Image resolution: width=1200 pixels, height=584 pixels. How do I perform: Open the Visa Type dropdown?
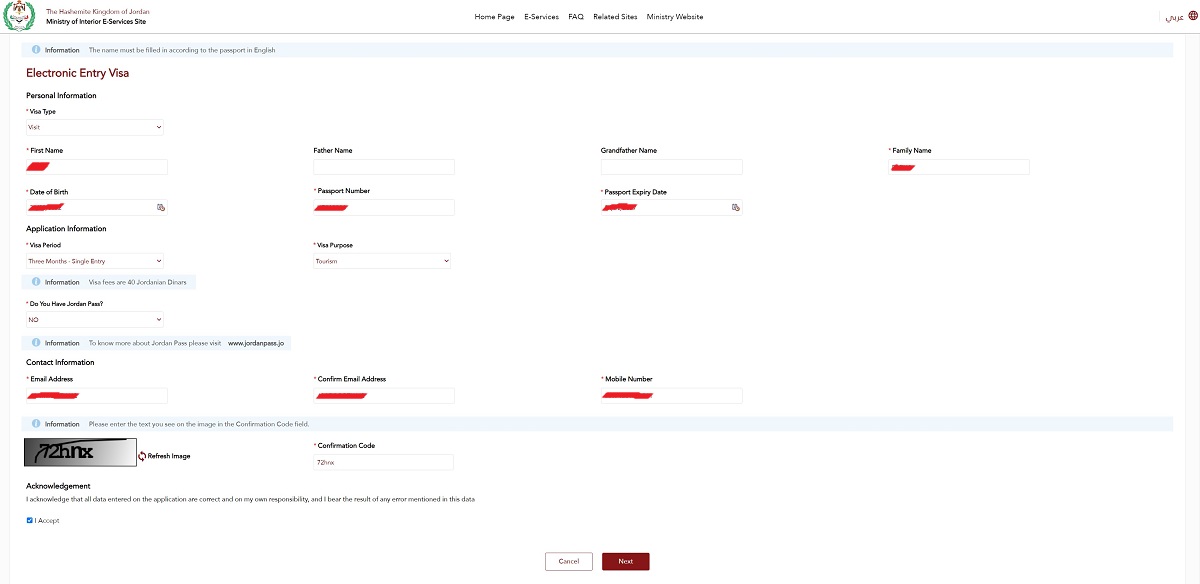tap(95, 127)
